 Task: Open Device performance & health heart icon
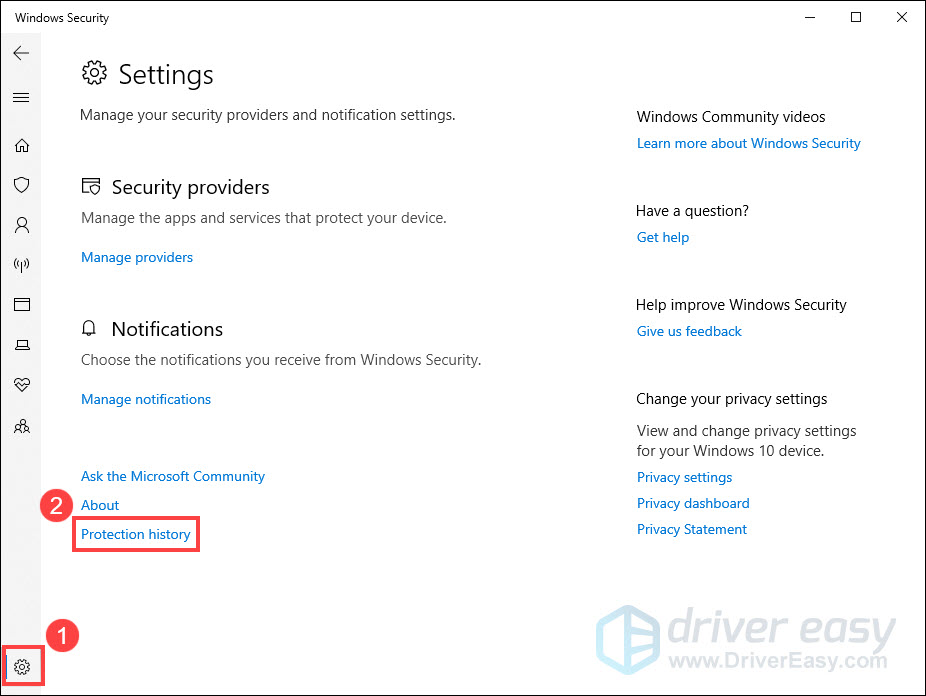21,385
